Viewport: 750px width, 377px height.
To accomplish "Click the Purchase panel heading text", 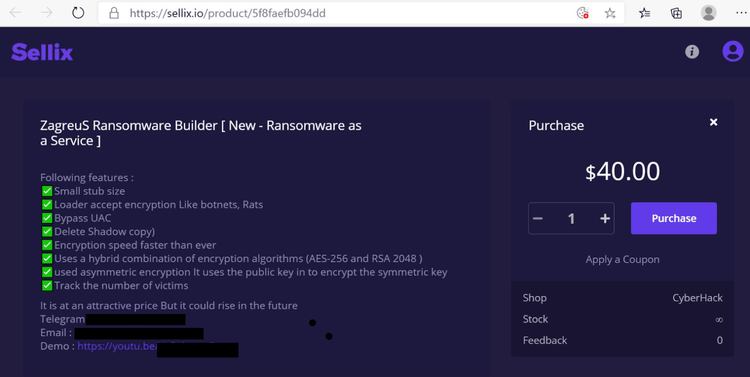I will tap(556, 125).
